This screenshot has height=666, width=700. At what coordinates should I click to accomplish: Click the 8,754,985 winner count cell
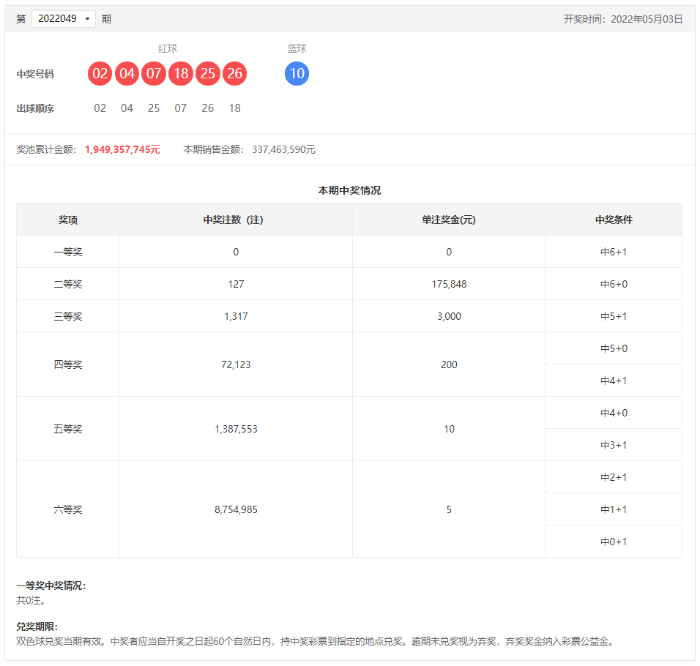tap(235, 509)
